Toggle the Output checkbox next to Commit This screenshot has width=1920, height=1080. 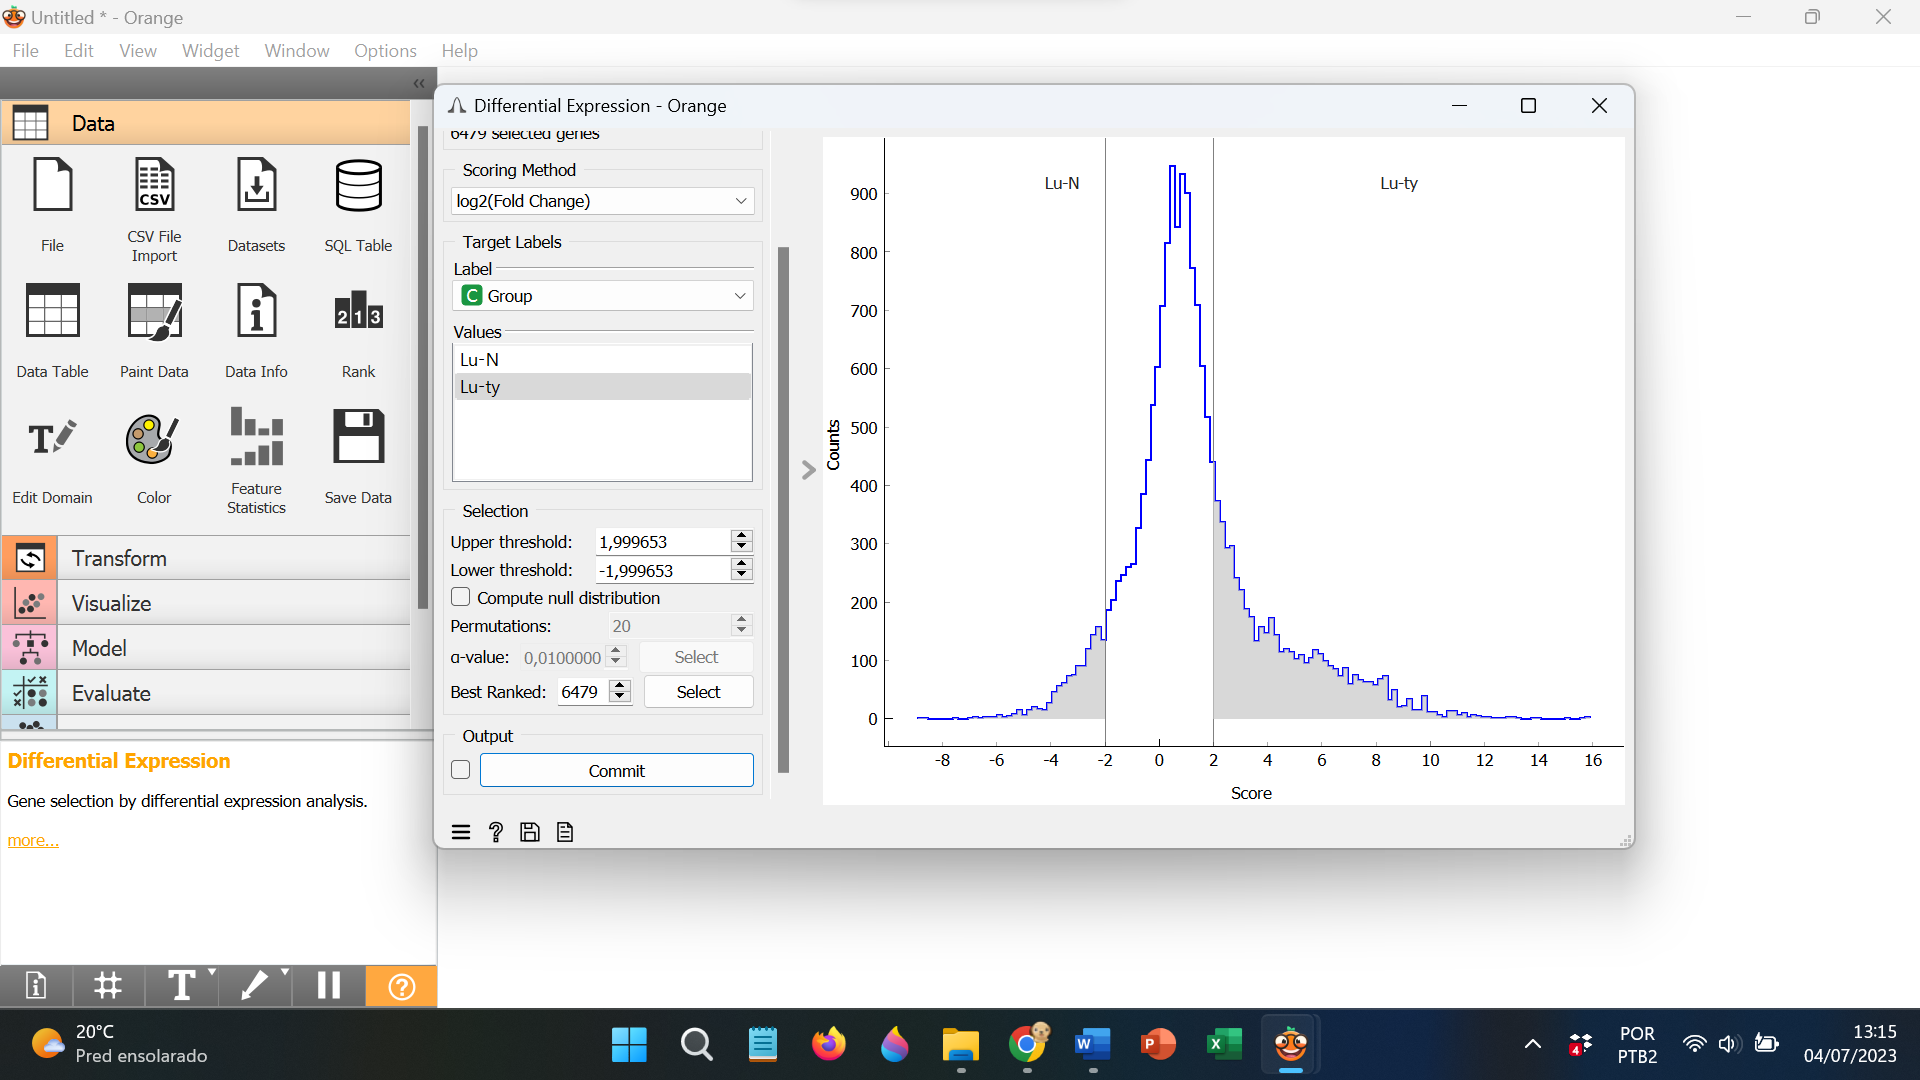[460, 770]
